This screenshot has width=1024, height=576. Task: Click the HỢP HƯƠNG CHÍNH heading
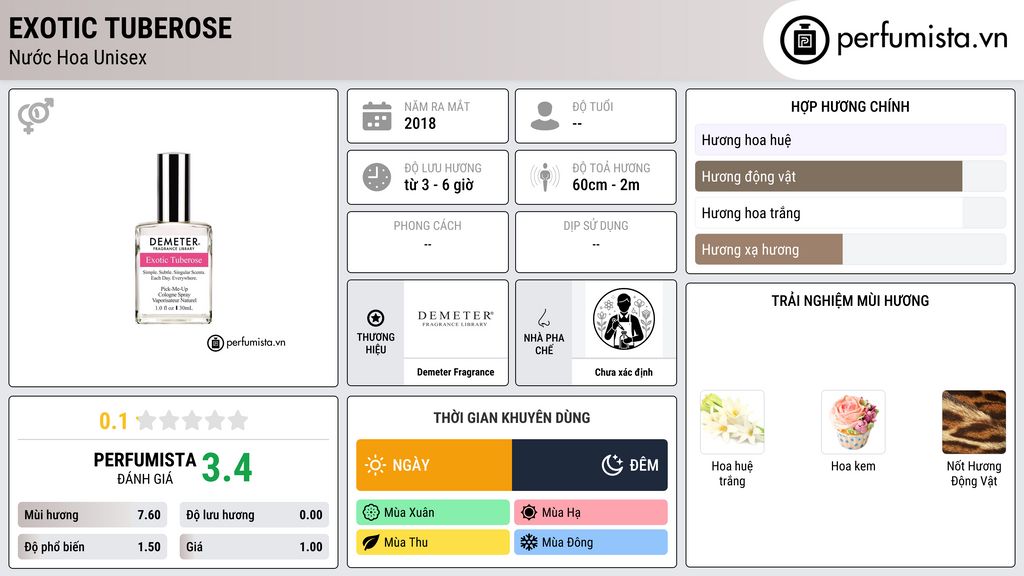click(x=850, y=106)
